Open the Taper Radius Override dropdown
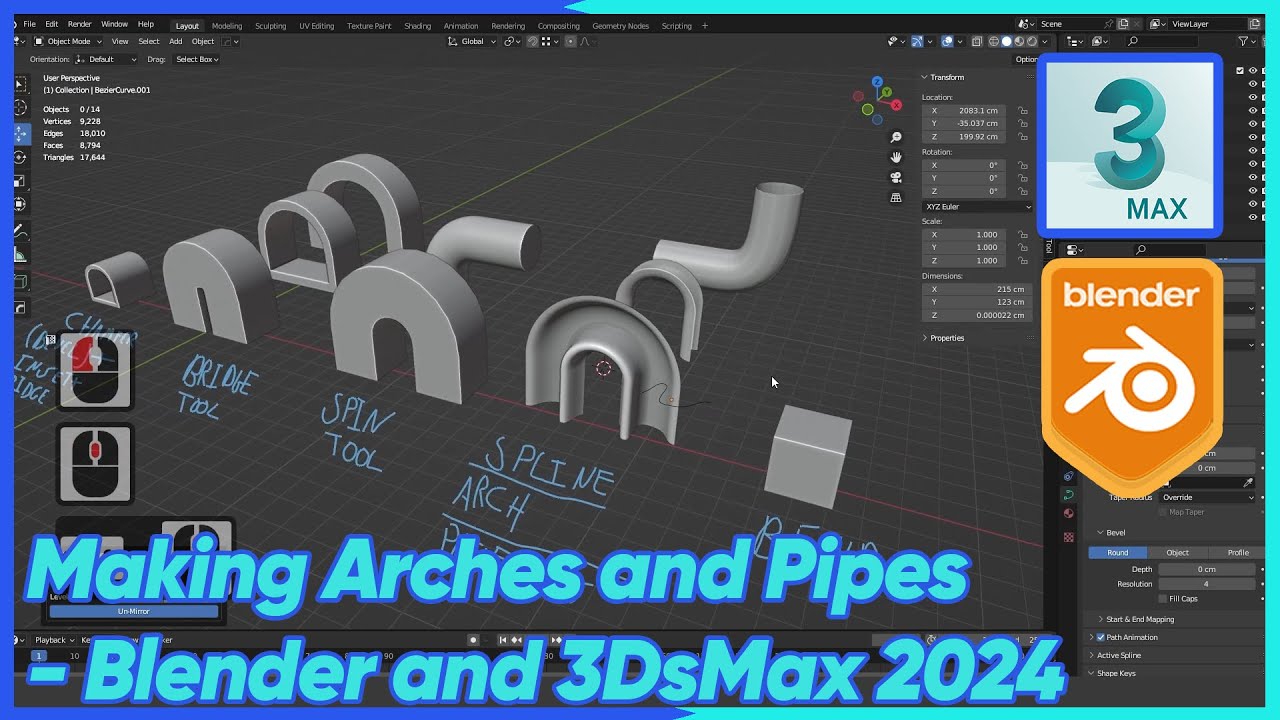The height and width of the screenshot is (720, 1280). (1207, 497)
